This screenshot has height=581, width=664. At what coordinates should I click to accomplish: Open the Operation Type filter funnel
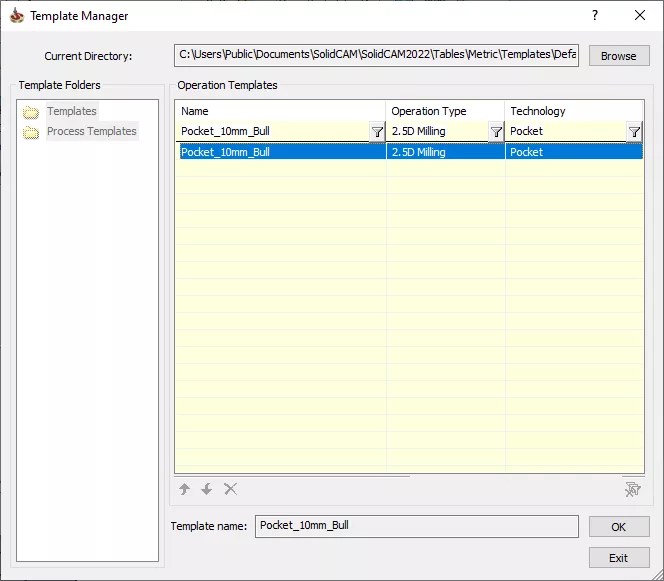pyautogui.click(x=495, y=132)
